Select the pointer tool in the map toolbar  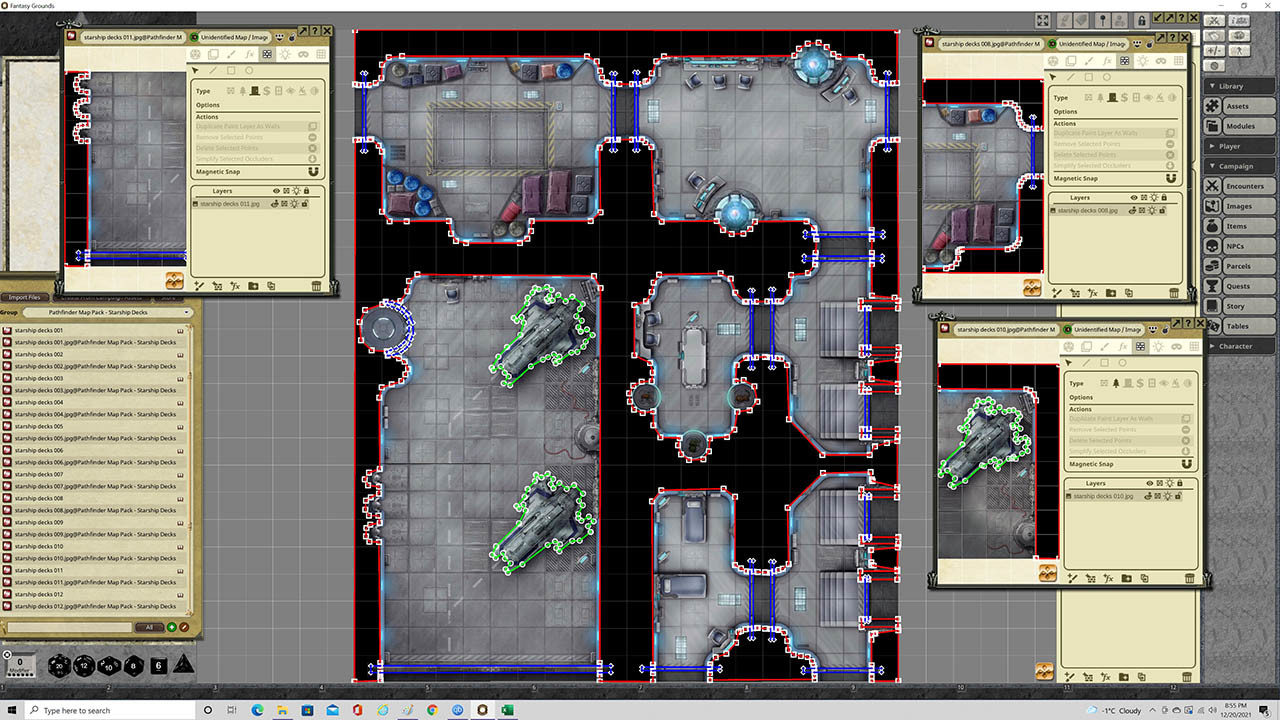pyautogui.click(x=196, y=70)
